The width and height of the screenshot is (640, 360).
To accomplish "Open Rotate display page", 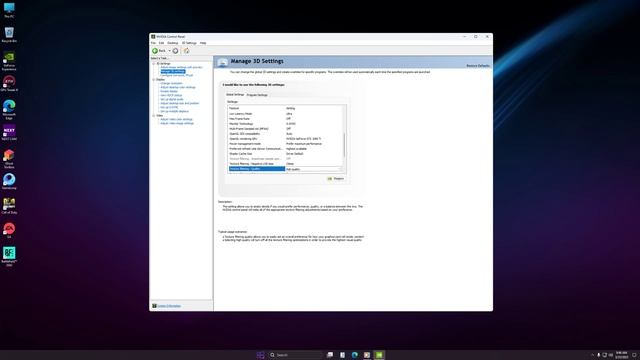I will click(x=169, y=91).
